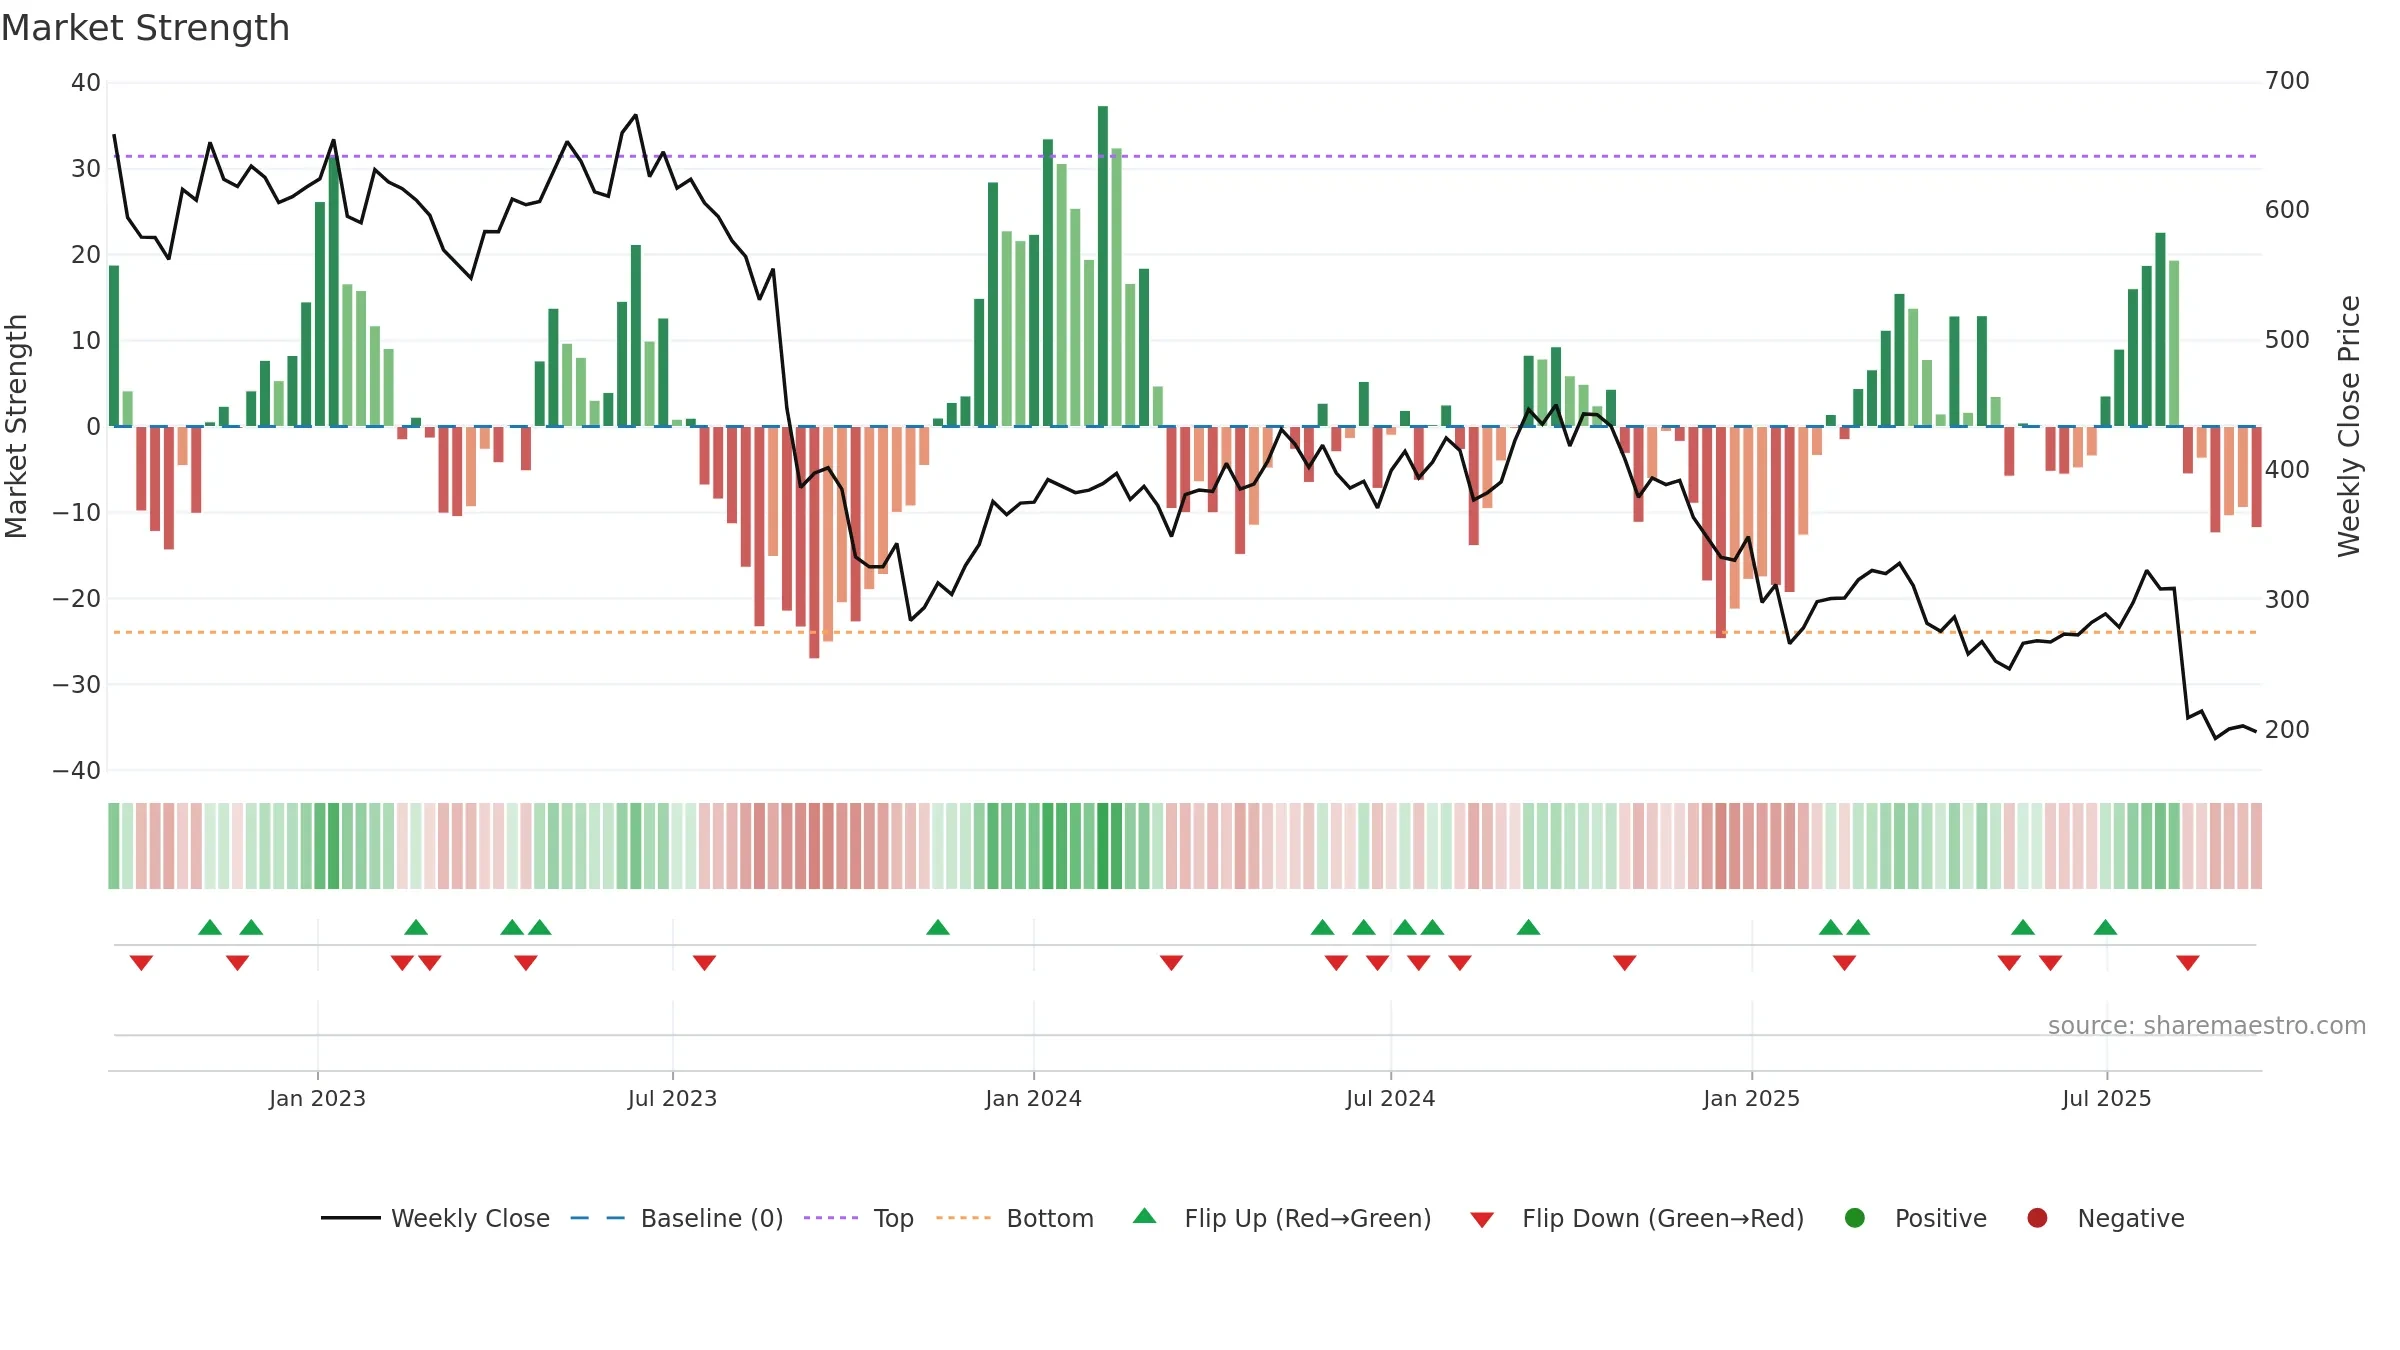Toggle the Flip Down (Green→Red) legend label
The width and height of the screenshot is (2400, 1350).
point(1663,1218)
